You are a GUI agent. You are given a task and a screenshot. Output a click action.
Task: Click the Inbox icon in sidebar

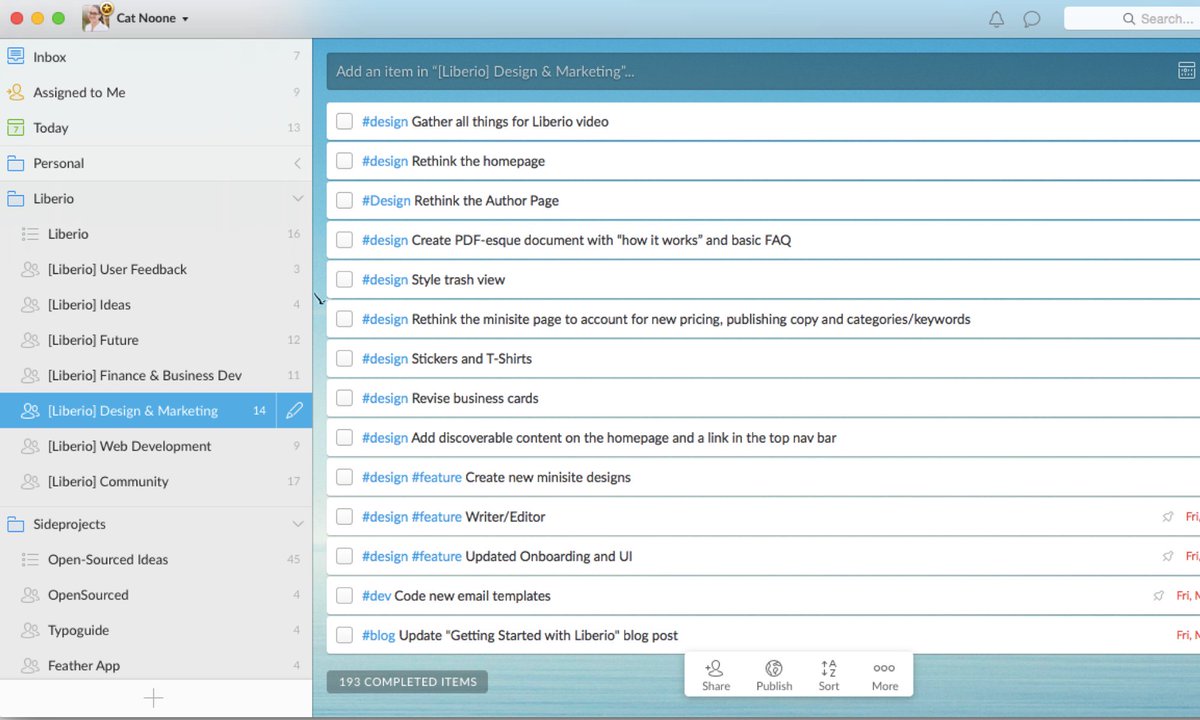click(15, 57)
